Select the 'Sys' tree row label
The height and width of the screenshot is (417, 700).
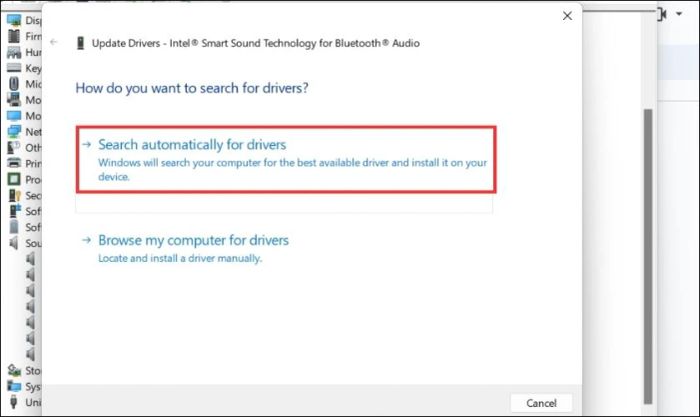[33, 387]
